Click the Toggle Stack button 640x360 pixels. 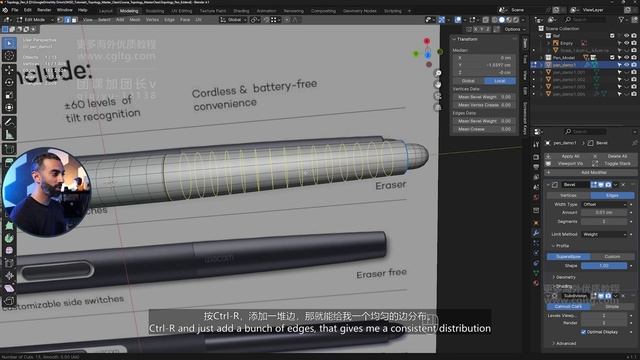coord(614,164)
